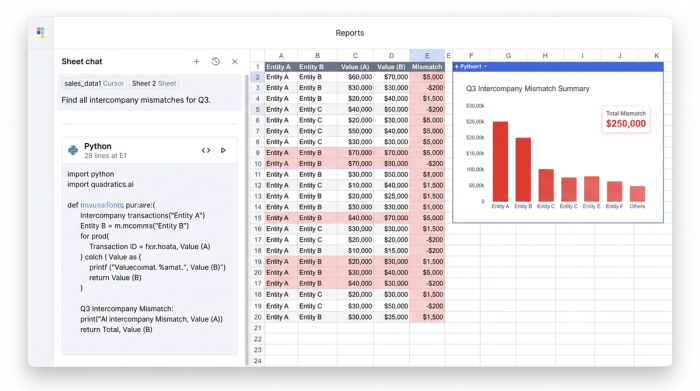This screenshot has height=391, width=700.
Task: Select column K header
Action: click(656, 56)
